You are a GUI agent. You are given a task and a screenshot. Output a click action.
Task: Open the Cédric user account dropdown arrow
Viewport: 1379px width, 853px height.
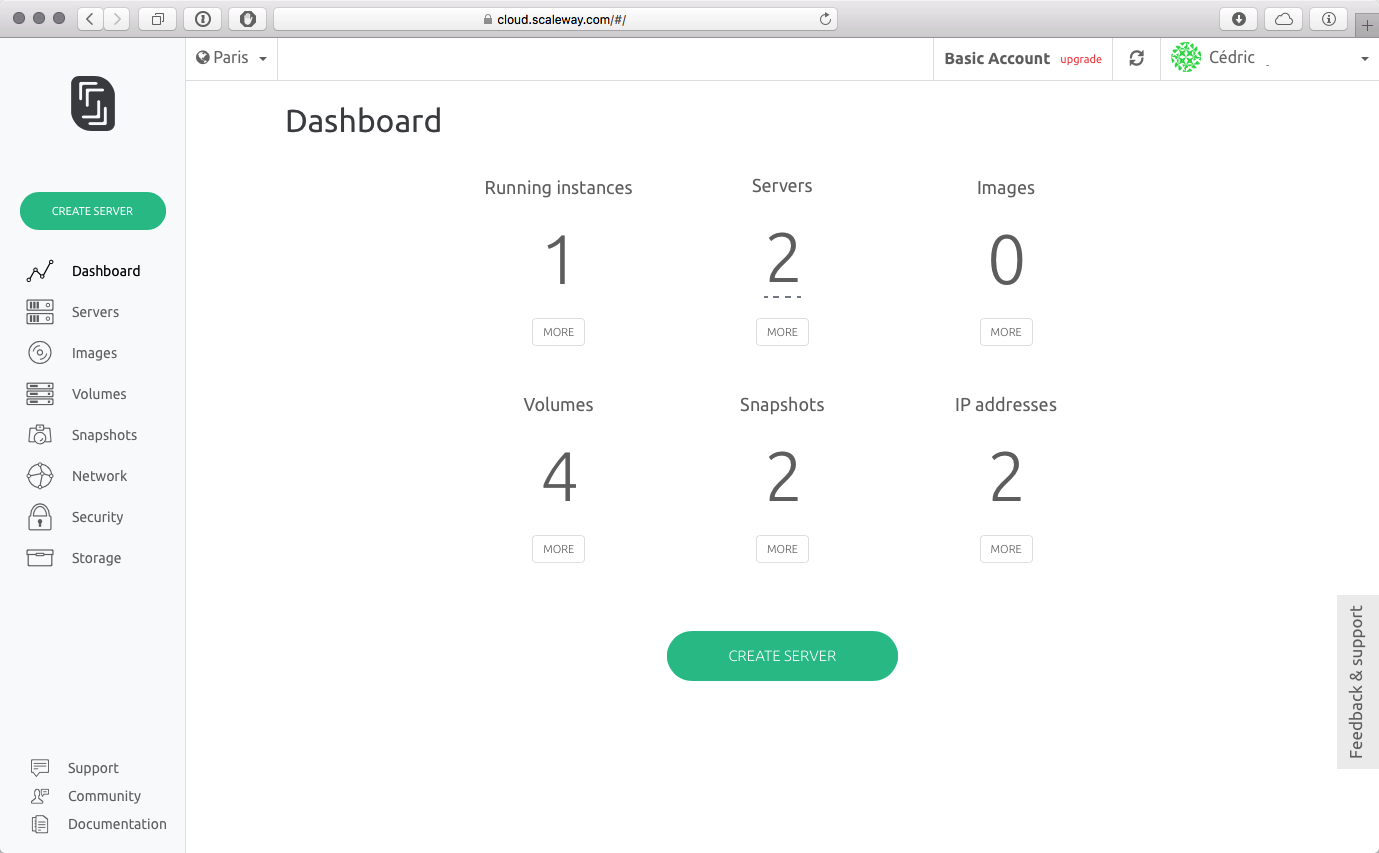point(1365,59)
